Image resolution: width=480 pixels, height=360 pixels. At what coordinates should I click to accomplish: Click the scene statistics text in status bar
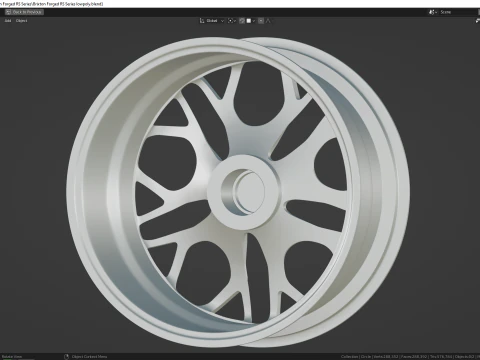tap(410, 357)
